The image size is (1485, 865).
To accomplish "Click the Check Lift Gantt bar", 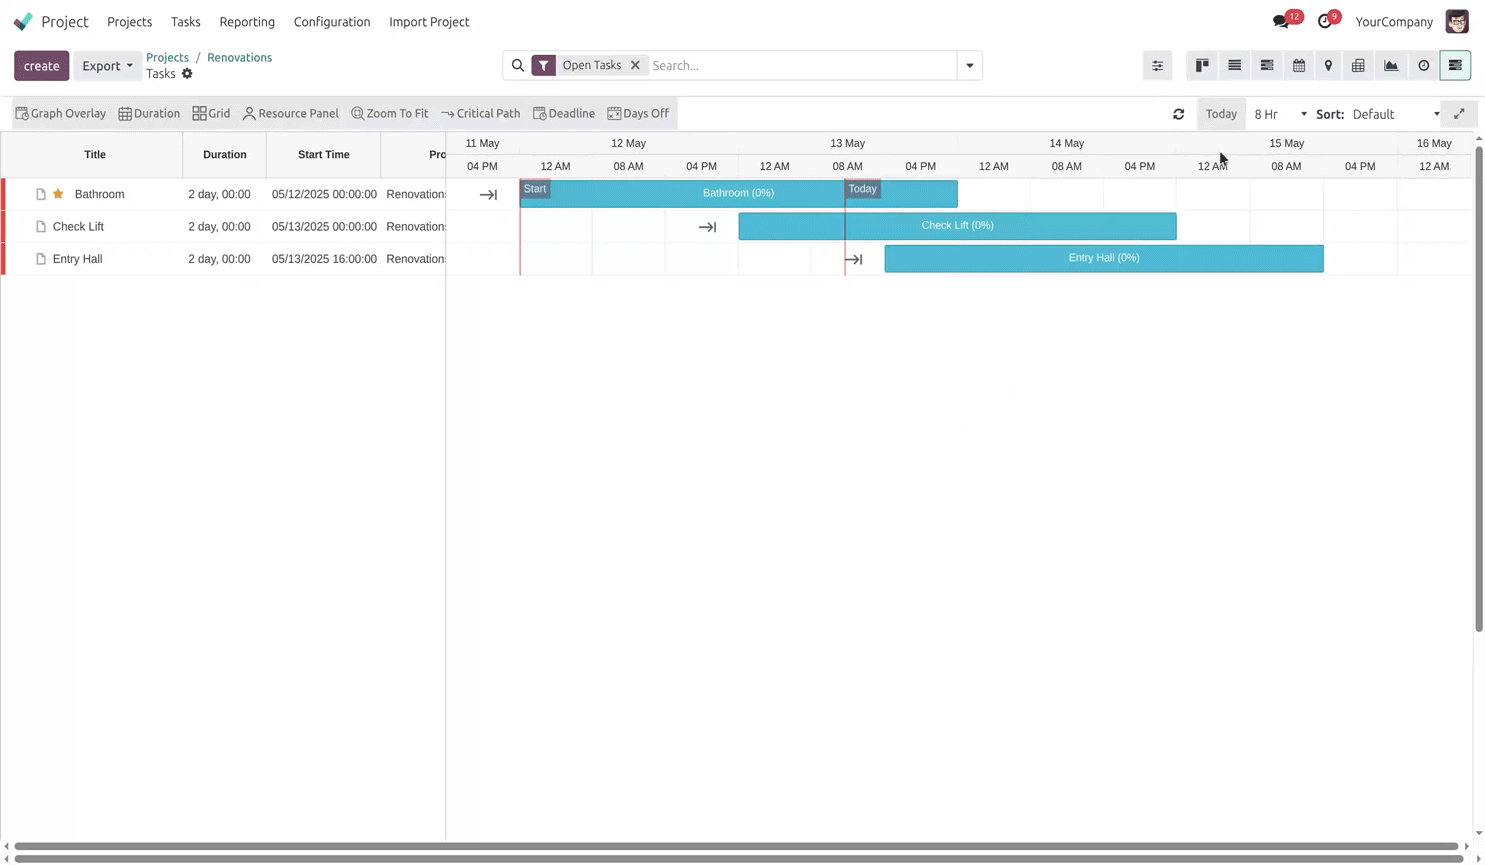I will click(957, 226).
